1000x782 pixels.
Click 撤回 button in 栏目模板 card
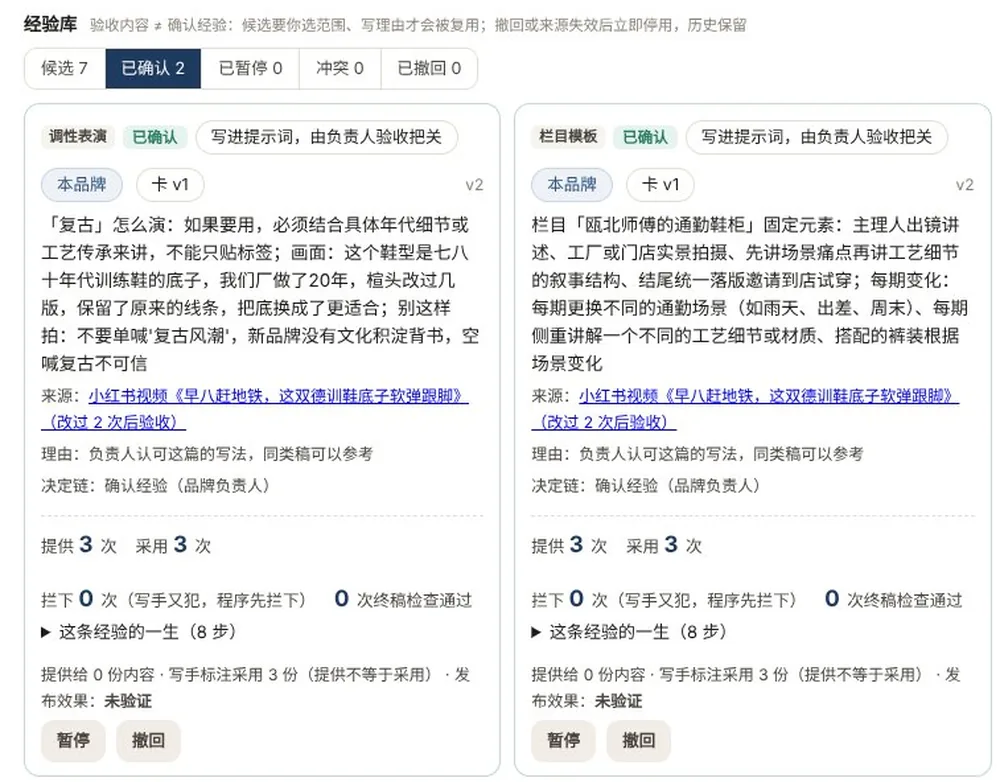(639, 741)
